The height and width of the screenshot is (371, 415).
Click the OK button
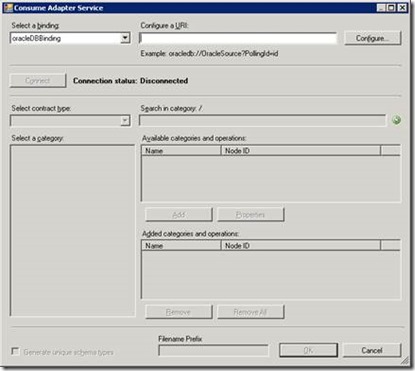[308, 350]
